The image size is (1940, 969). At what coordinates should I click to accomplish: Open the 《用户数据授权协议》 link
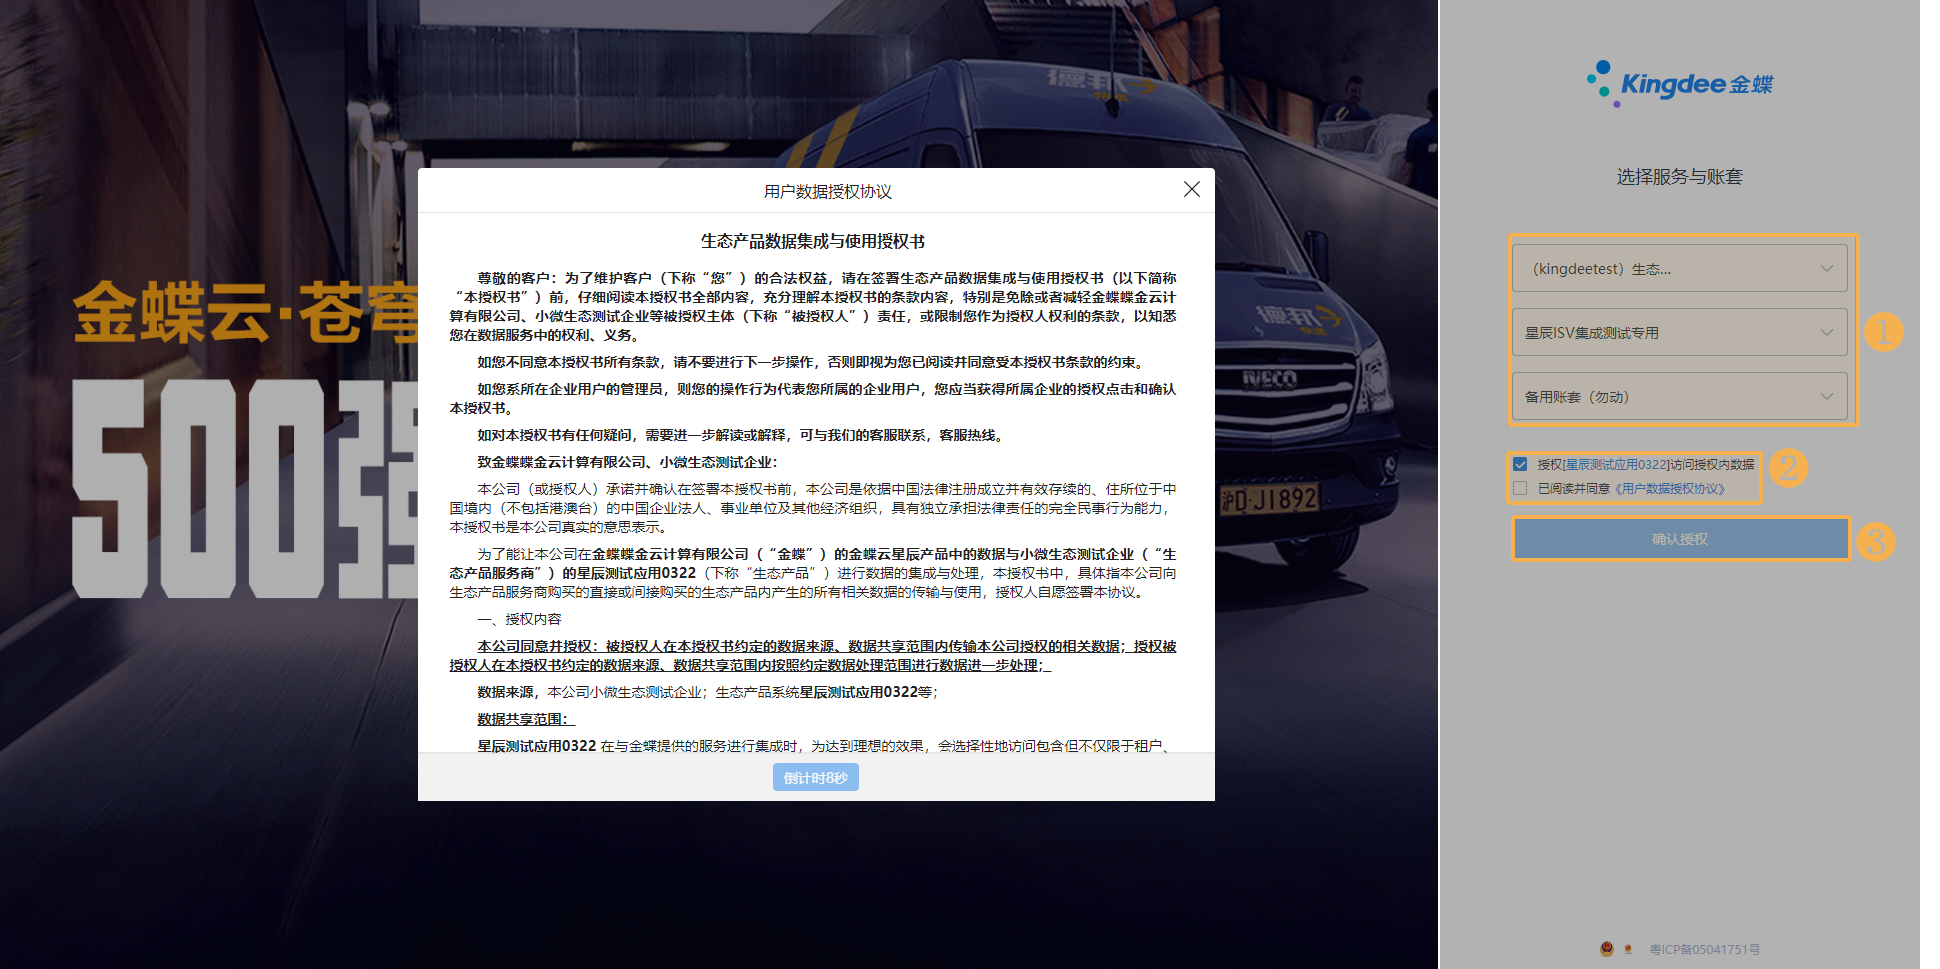point(1669,489)
